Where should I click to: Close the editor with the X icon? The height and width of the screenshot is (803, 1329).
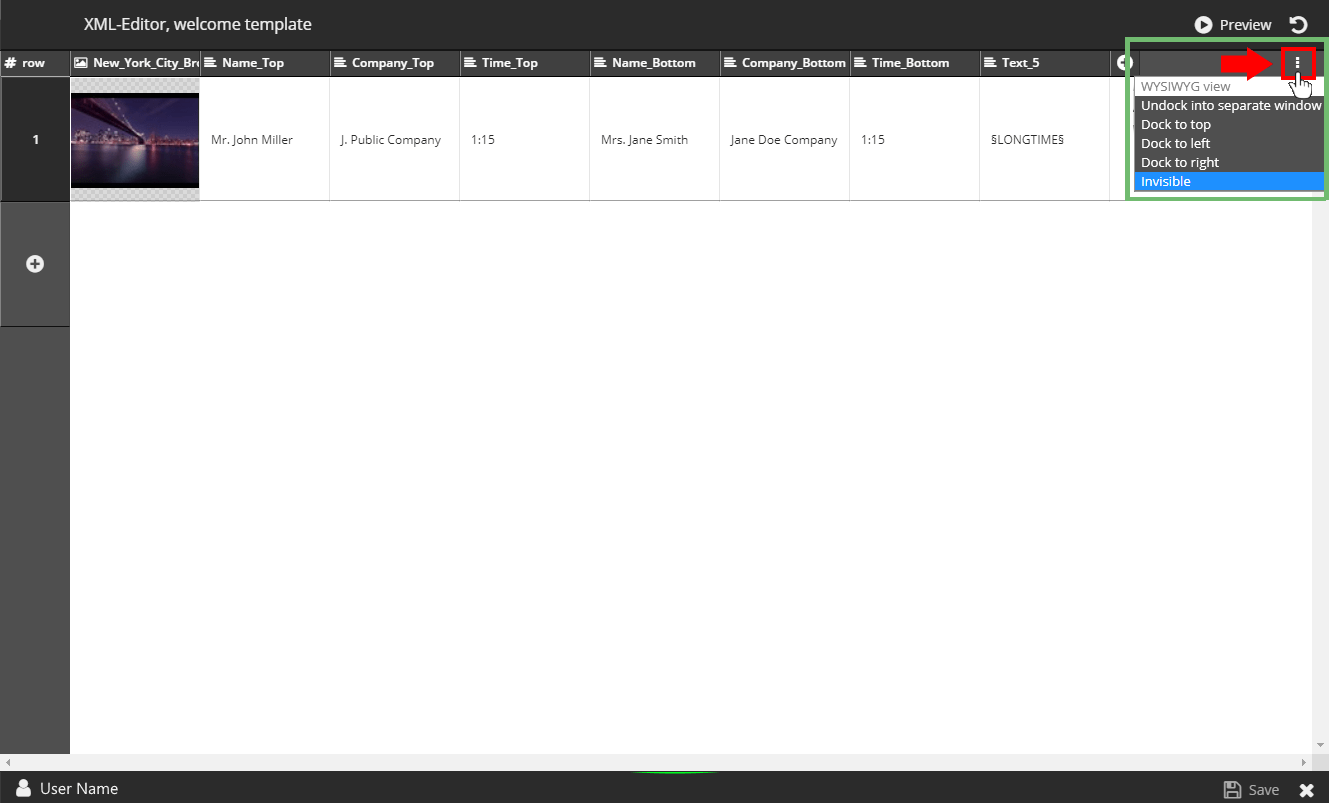click(1306, 790)
